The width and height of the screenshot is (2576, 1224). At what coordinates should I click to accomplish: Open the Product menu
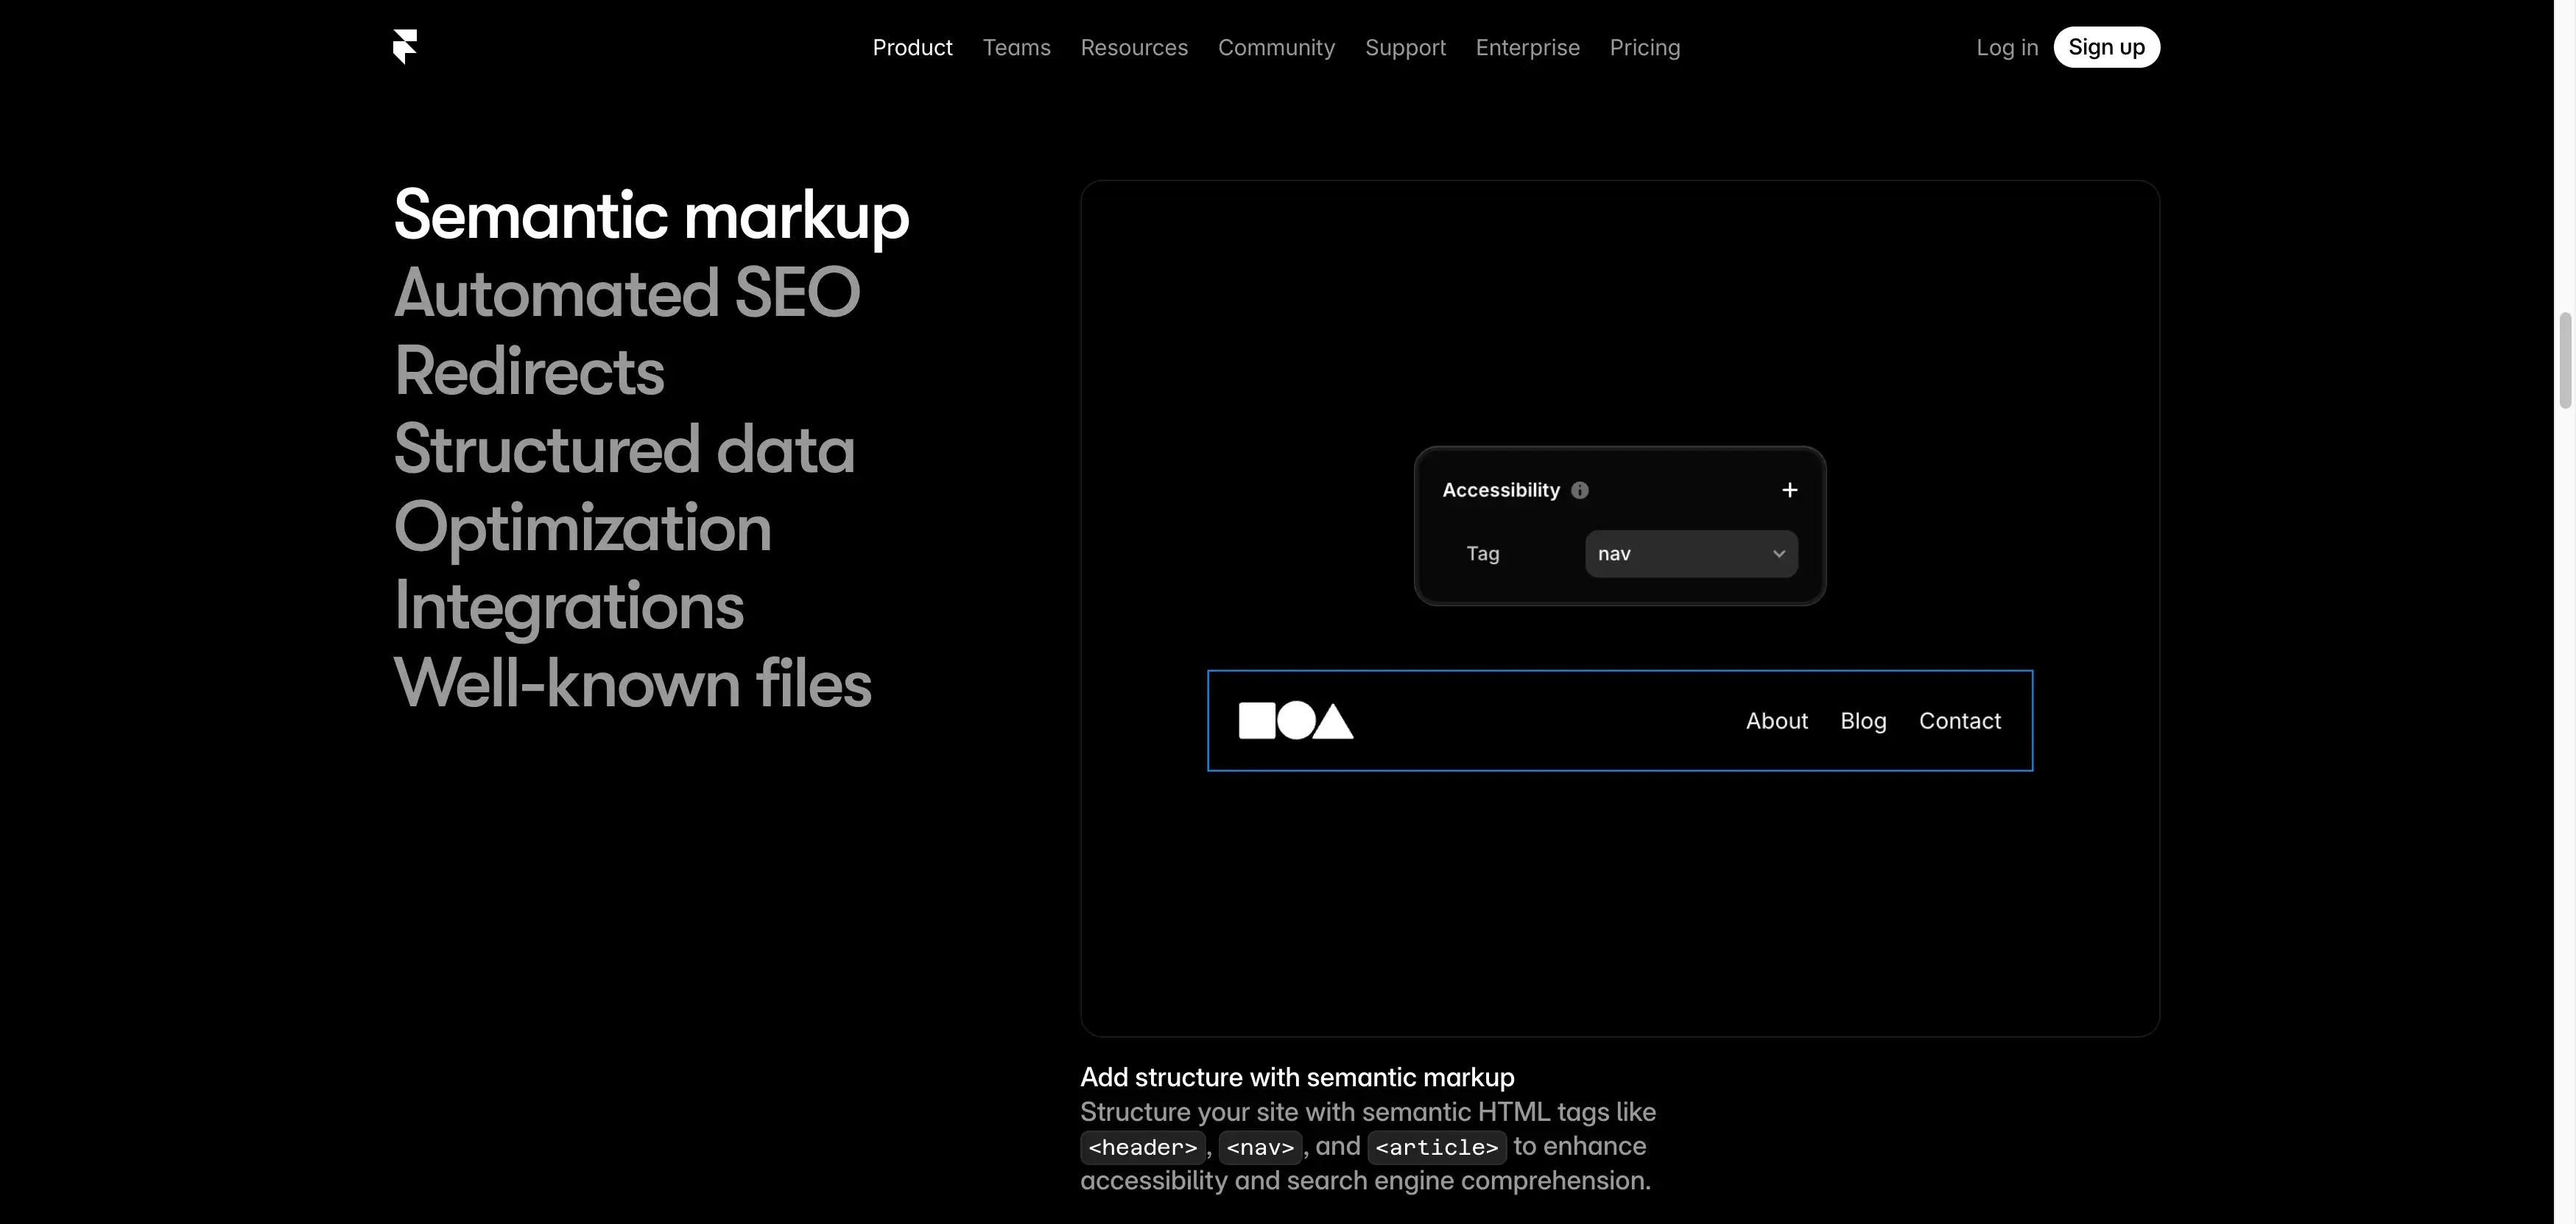[x=912, y=47]
